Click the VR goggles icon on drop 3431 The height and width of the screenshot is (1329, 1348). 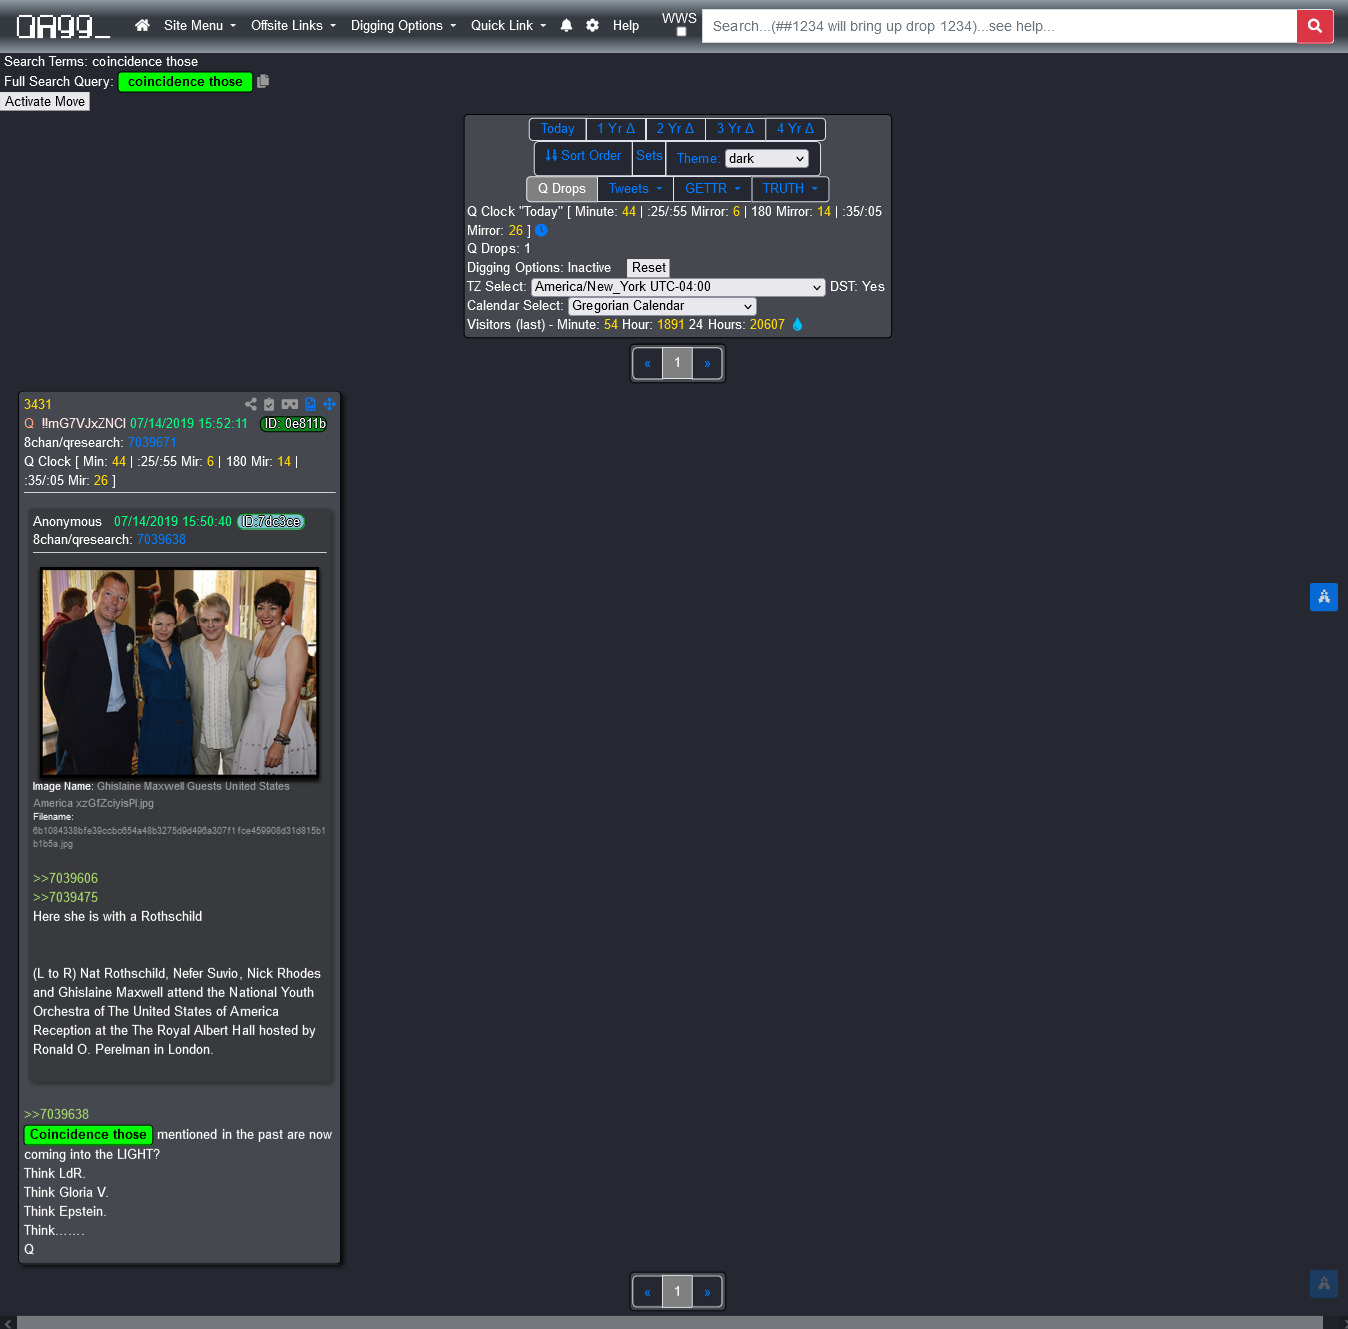click(290, 404)
